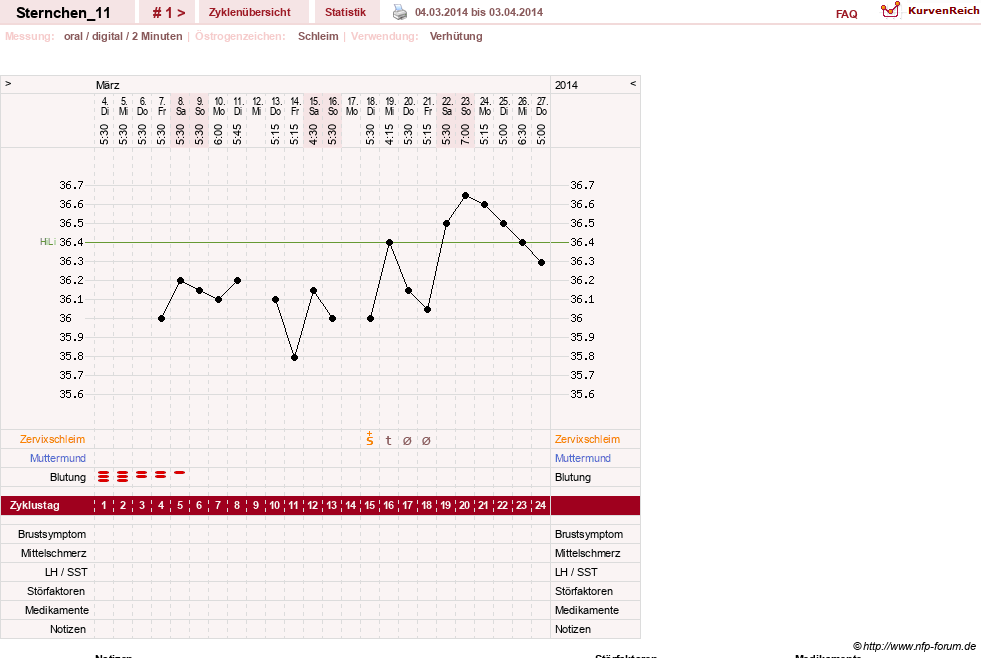Click first temperature point on cycle day 4
Image resolution: width=981 pixels, height=658 pixels.
[x=161, y=319]
